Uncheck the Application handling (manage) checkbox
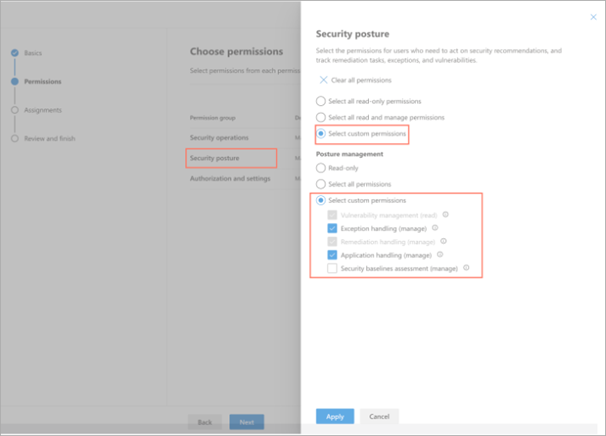Screen dimensions: 606x436 pyautogui.click(x=333, y=255)
